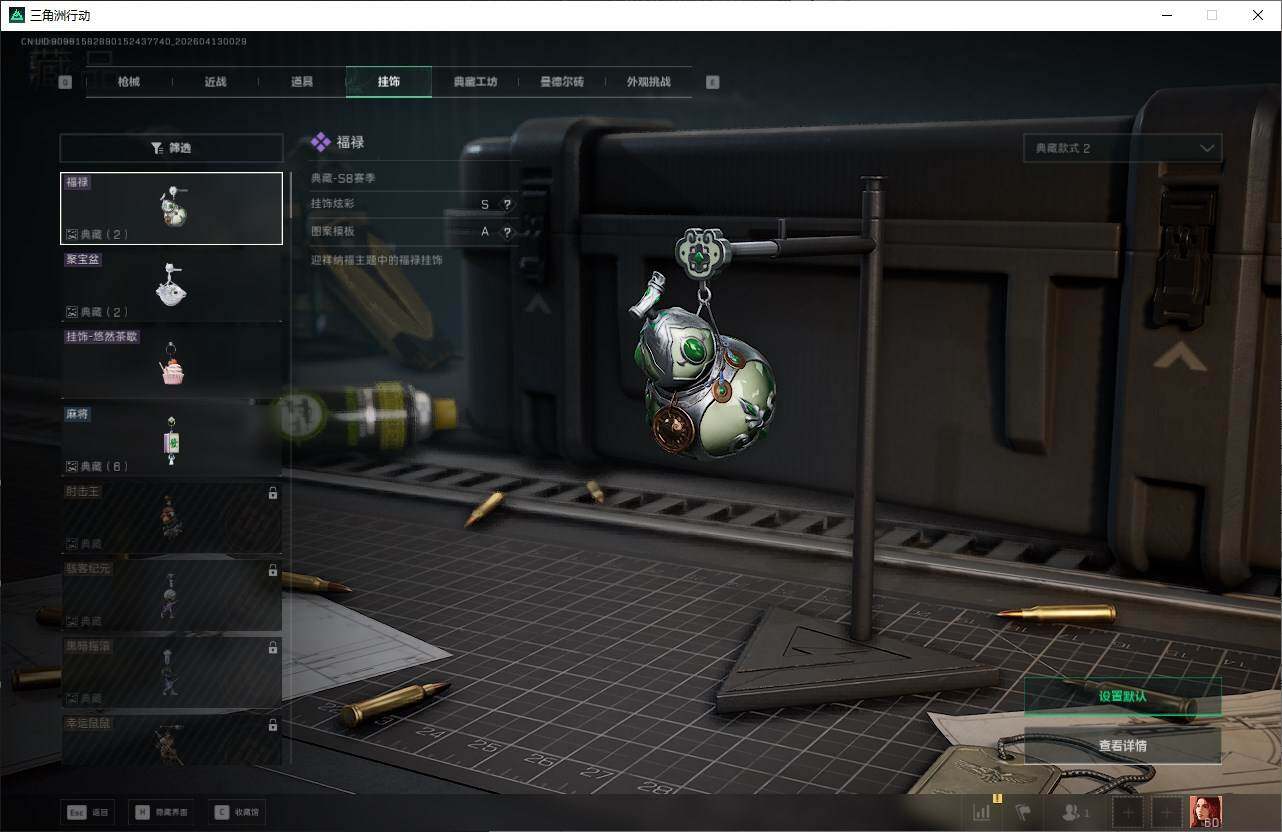Switch to the 外观挑战 tab

tap(648, 82)
